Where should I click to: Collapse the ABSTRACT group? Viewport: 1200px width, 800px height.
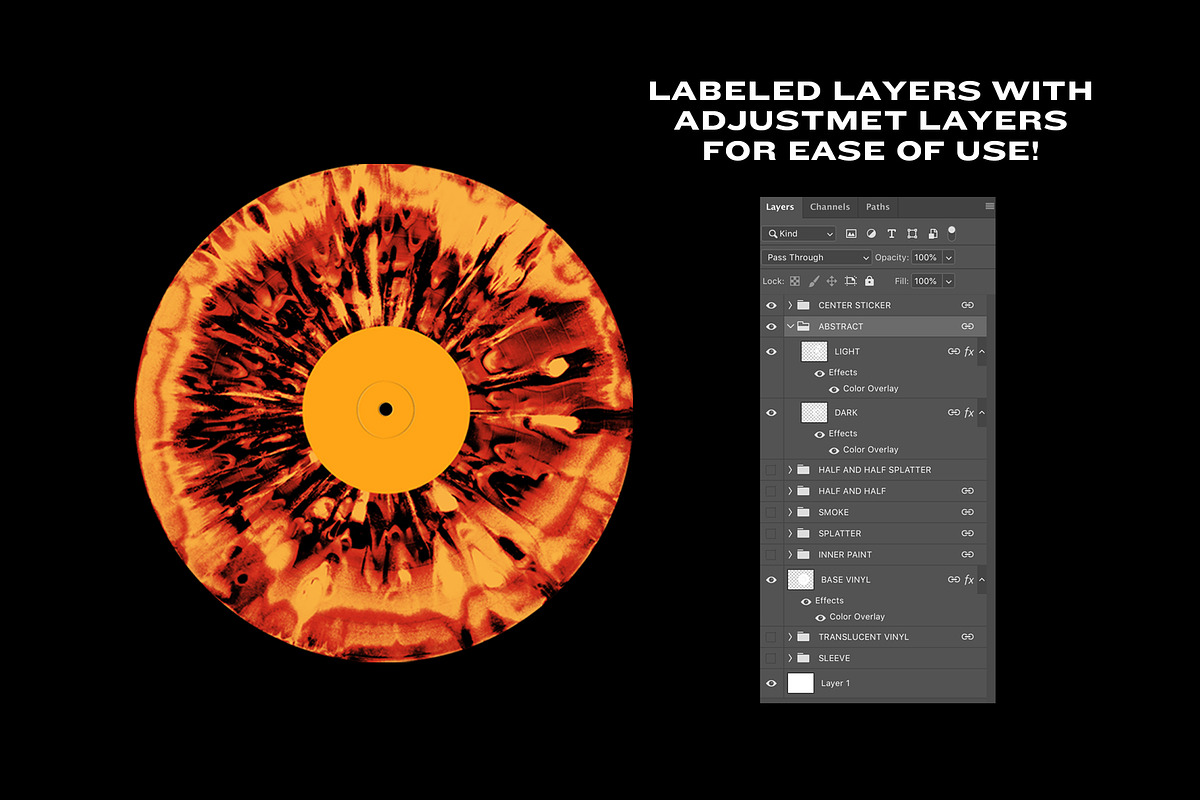(790, 327)
